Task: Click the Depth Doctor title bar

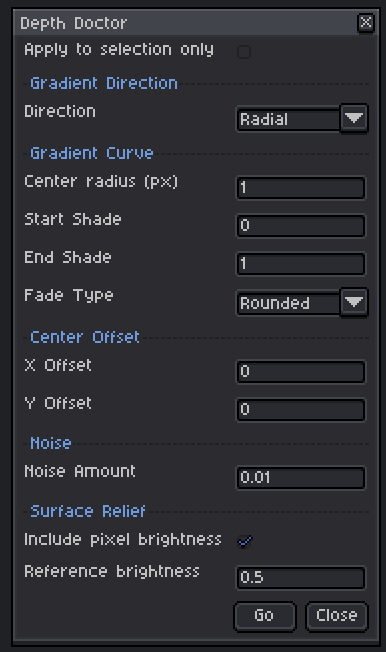Action: pos(185,23)
